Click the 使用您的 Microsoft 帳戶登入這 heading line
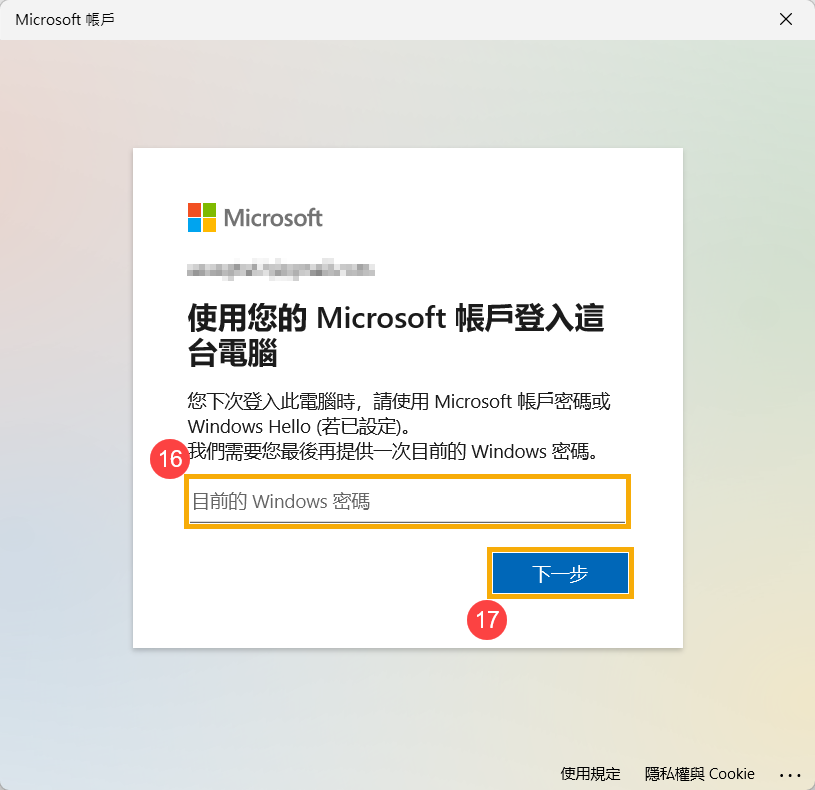 pyautogui.click(x=396, y=317)
